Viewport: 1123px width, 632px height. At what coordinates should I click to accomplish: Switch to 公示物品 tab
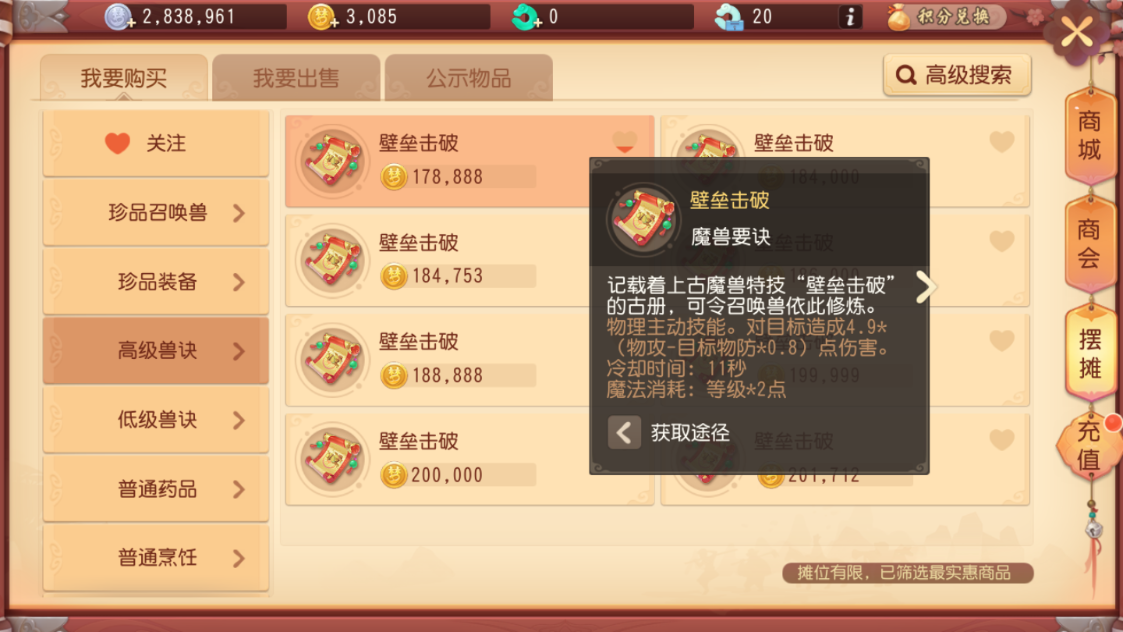coord(468,77)
